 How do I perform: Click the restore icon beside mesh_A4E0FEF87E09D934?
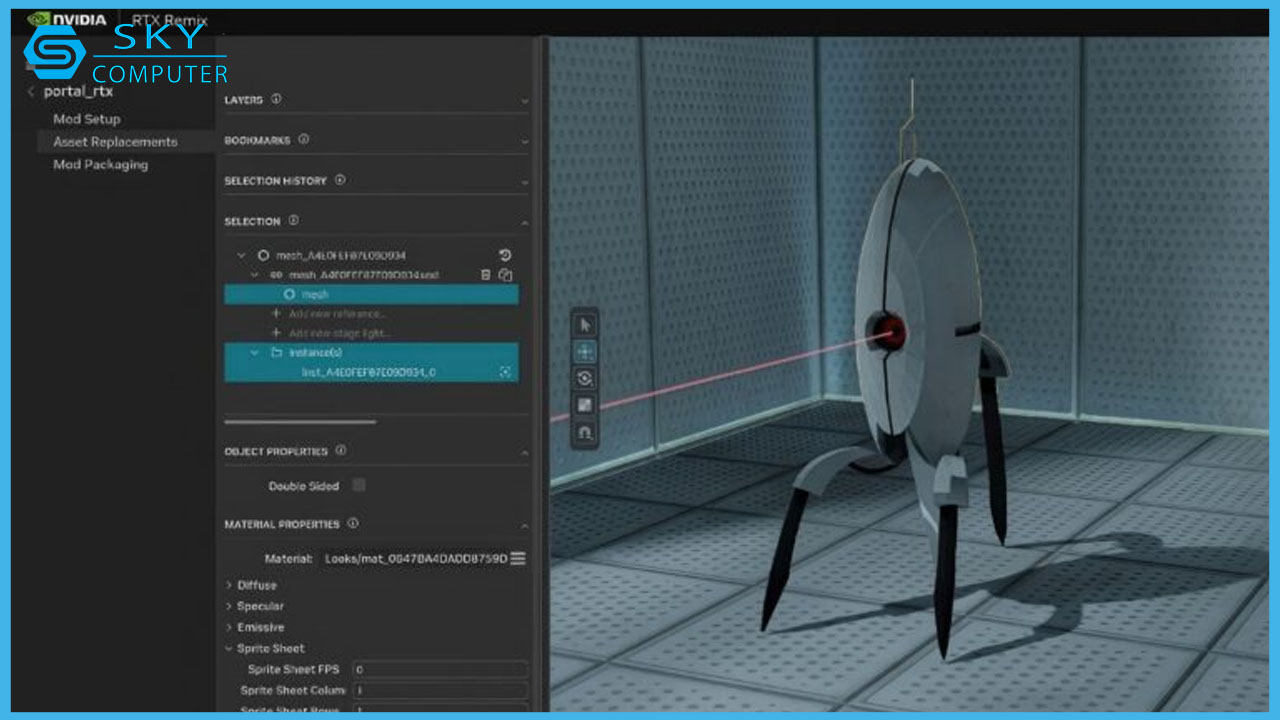point(505,255)
